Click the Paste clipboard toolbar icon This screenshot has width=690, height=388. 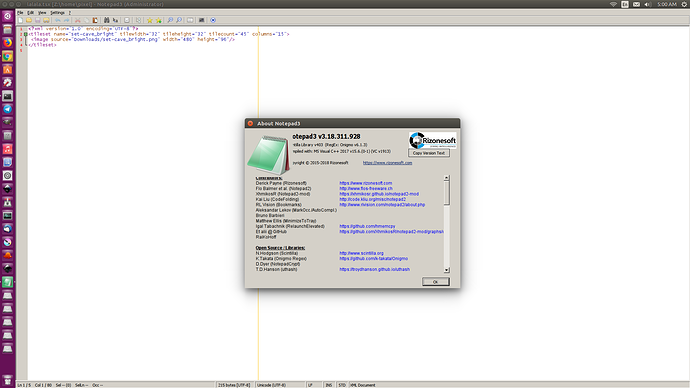95,20
